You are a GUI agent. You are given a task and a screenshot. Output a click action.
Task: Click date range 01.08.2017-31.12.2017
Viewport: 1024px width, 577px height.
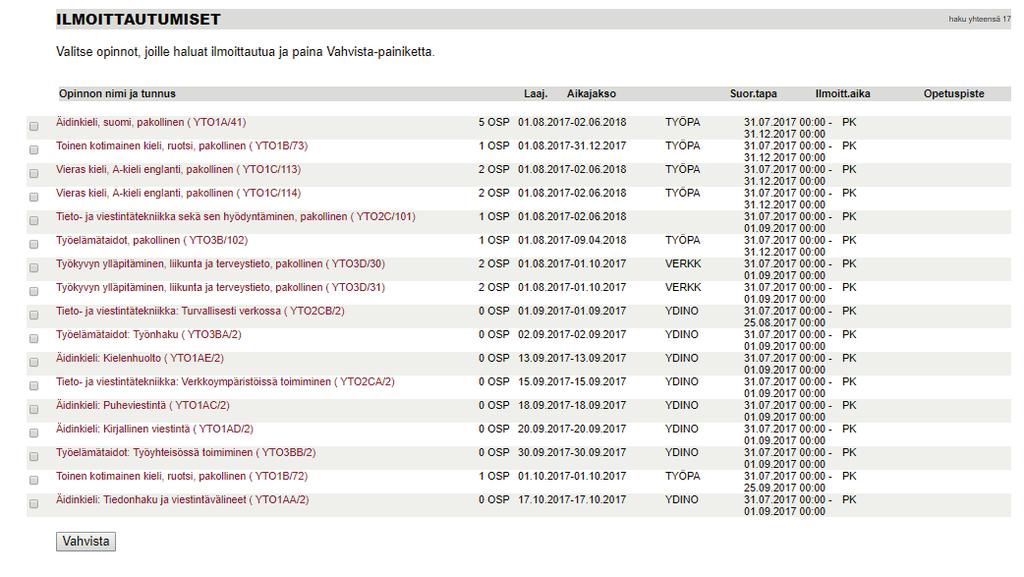click(x=572, y=146)
